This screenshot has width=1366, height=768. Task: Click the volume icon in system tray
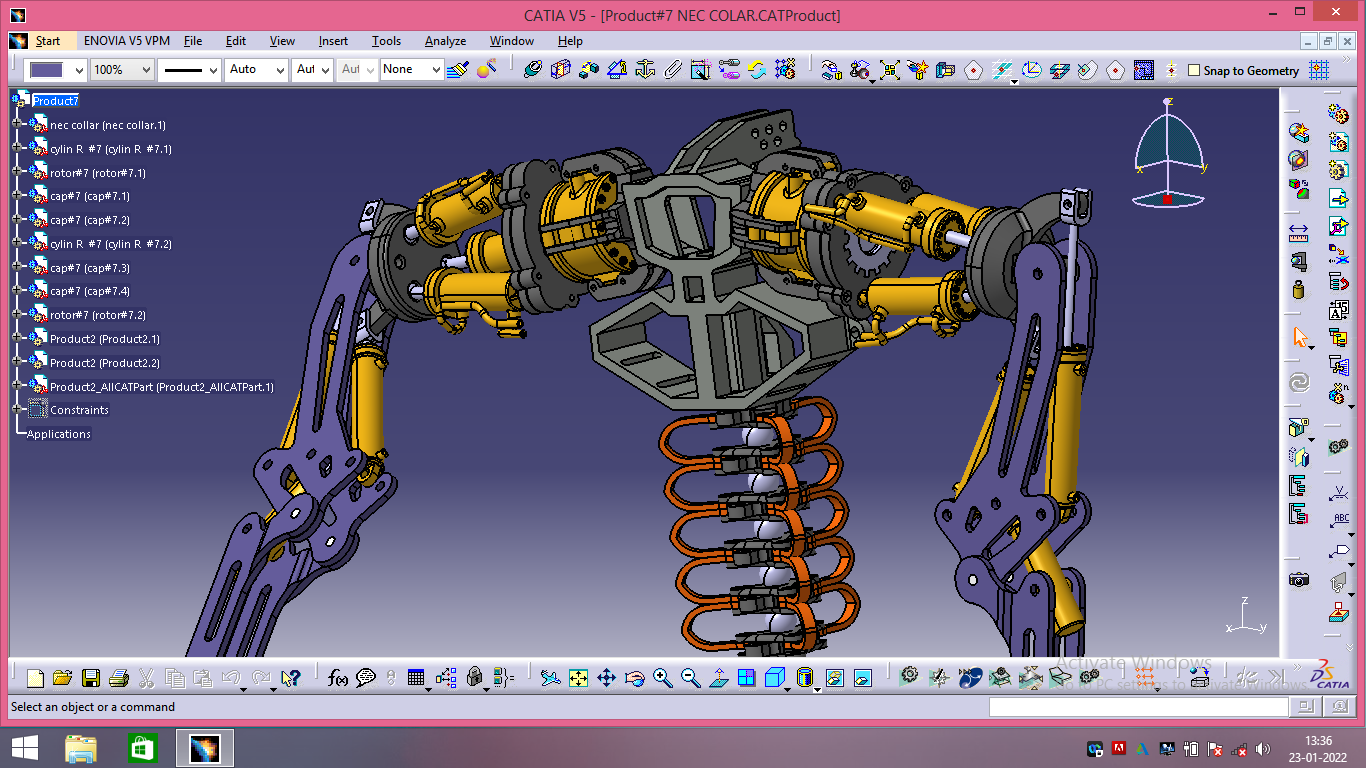coord(1263,748)
